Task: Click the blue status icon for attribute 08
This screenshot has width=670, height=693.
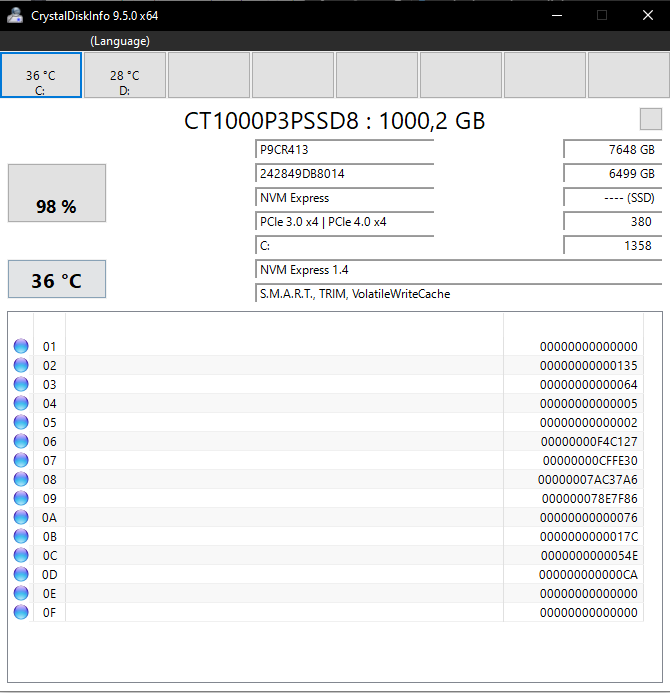Action: point(21,479)
